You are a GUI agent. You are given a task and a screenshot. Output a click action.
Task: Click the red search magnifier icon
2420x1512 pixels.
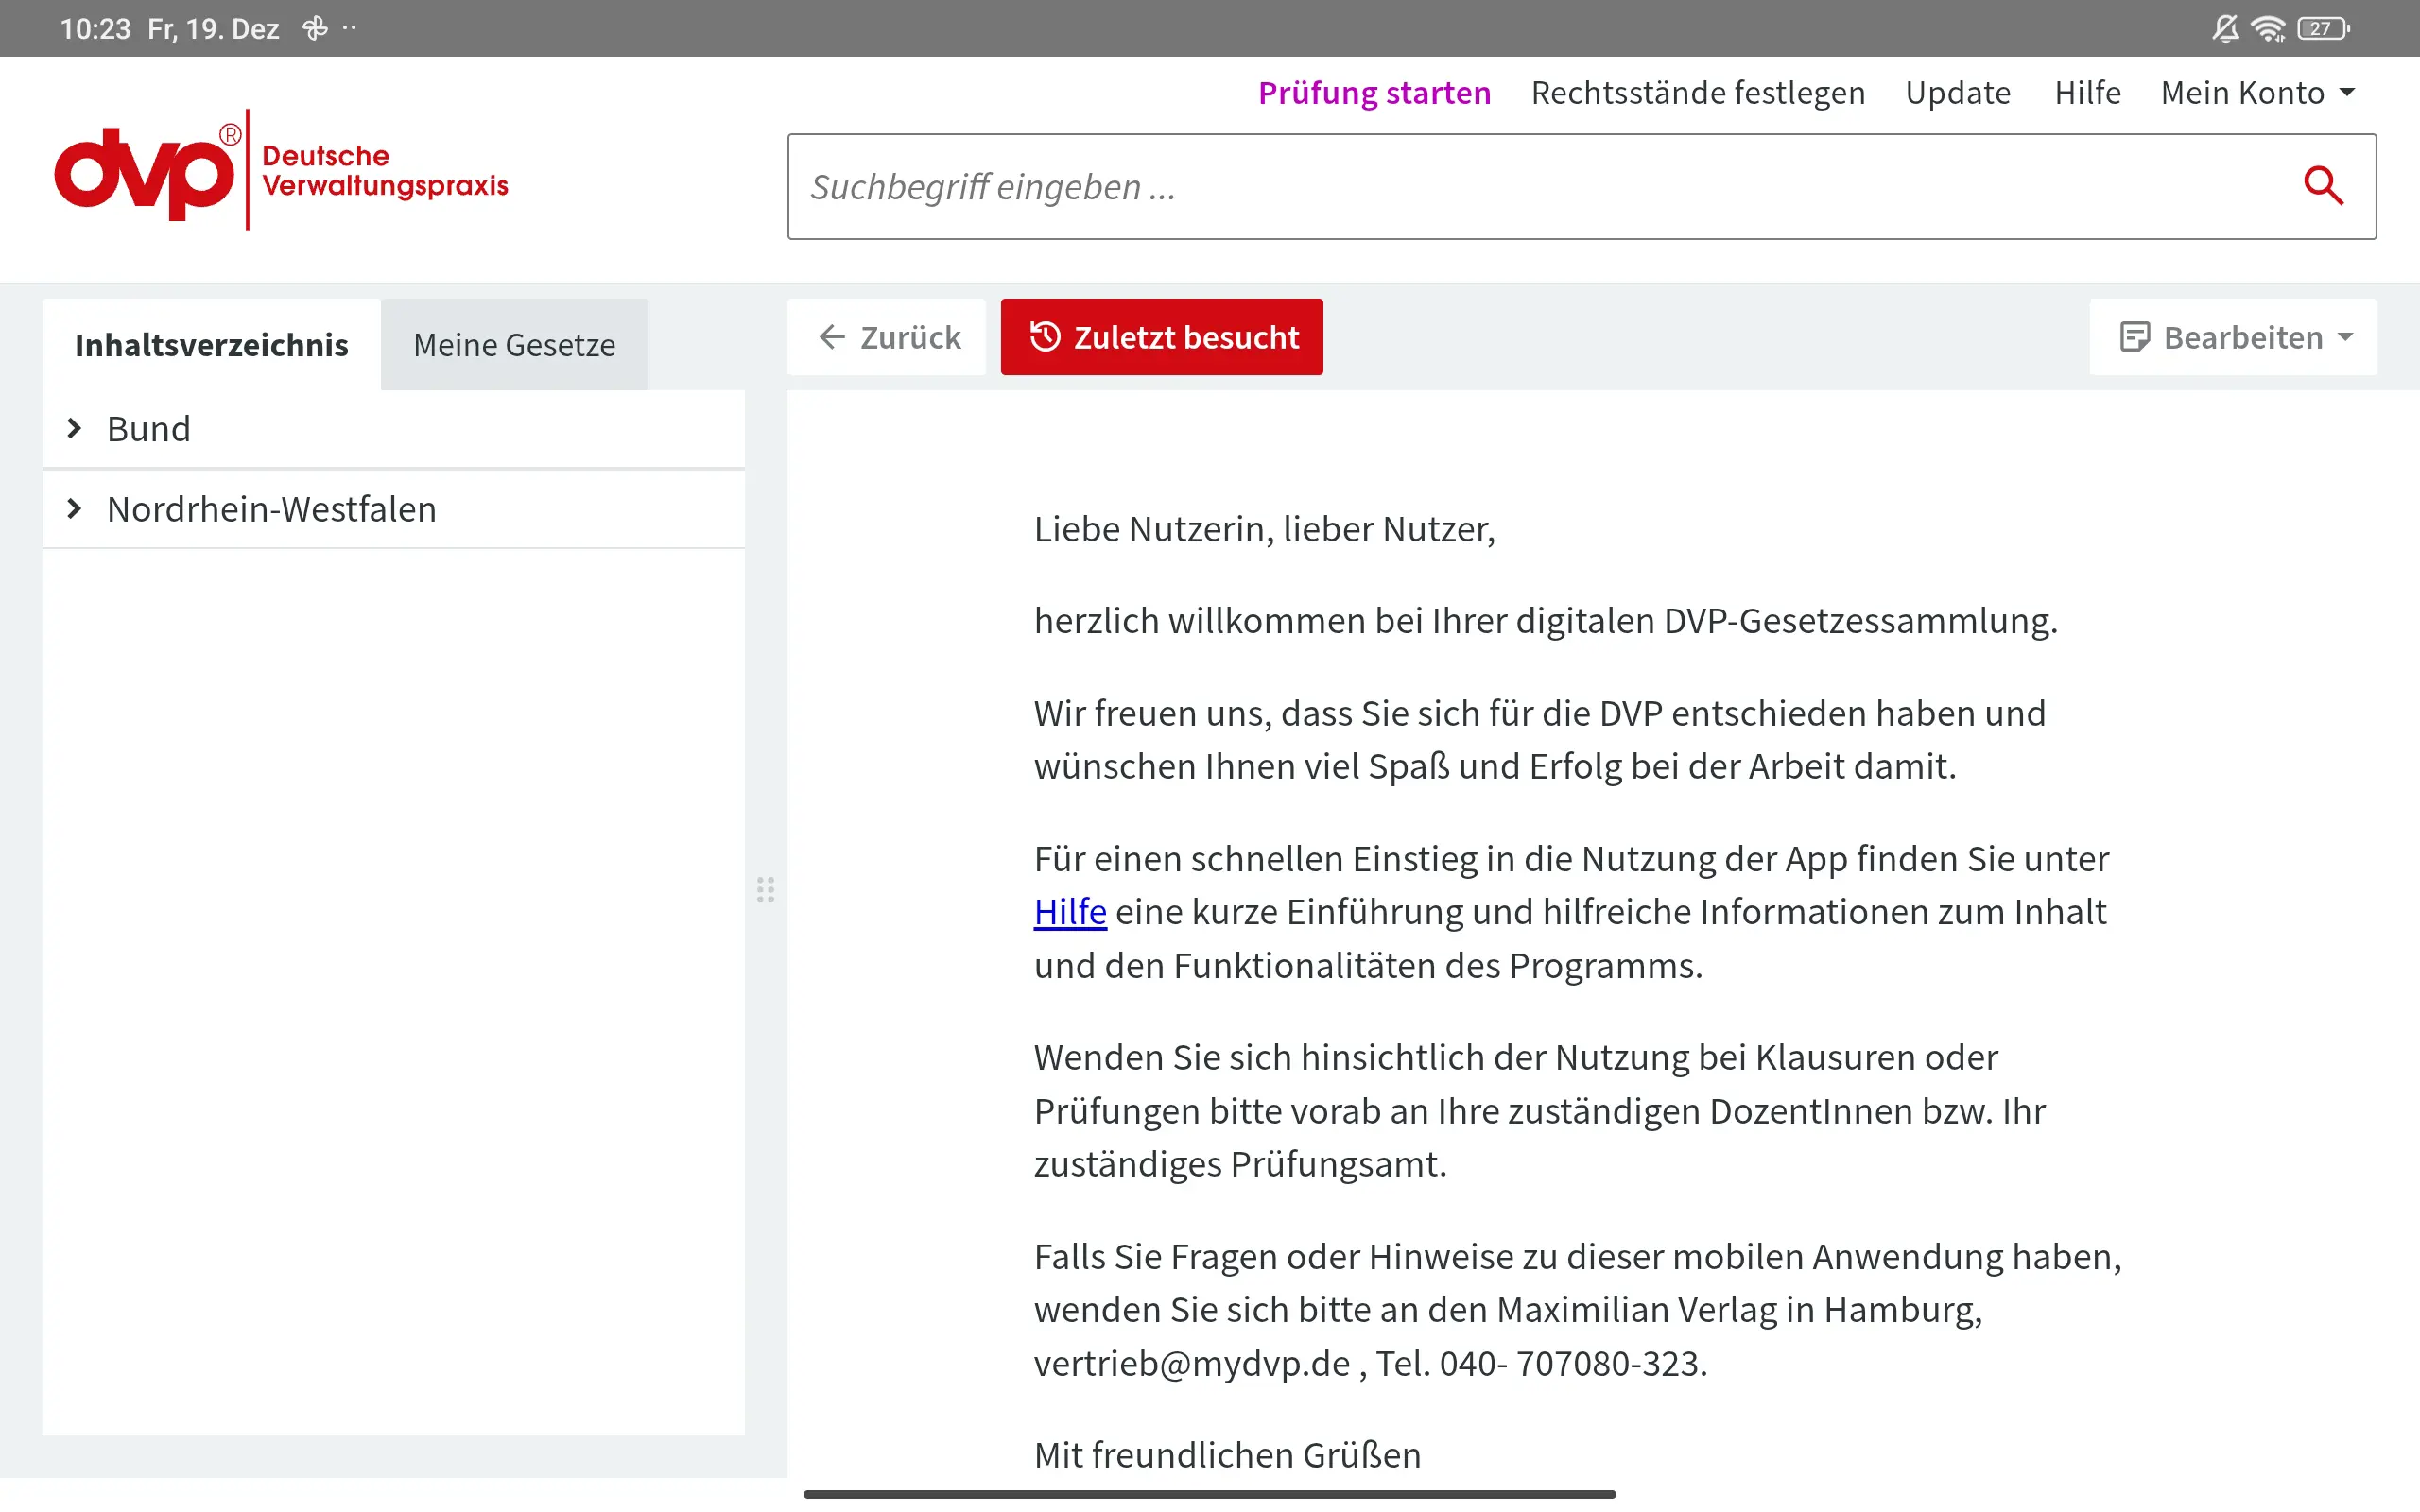(x=2322, y=186)
